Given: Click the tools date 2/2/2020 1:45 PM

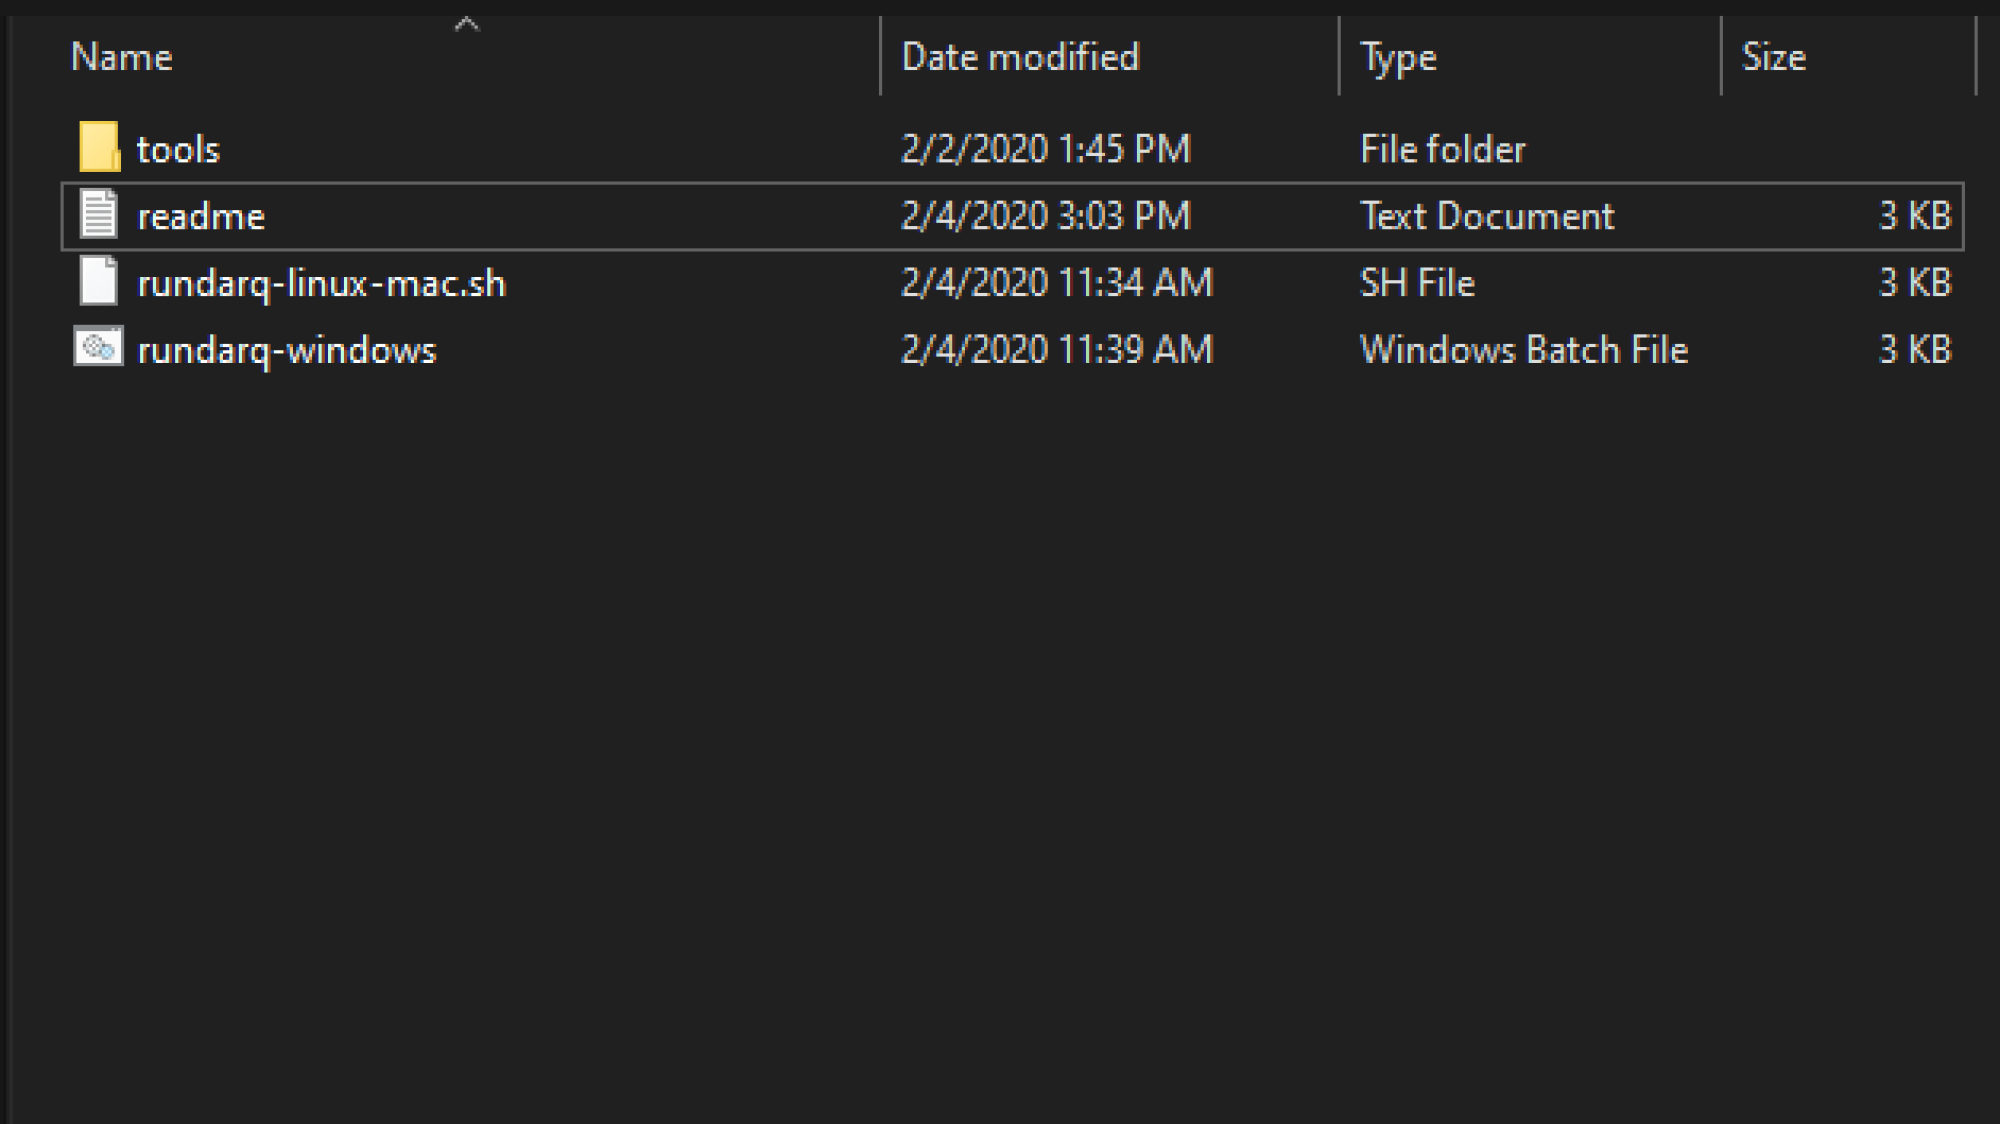Looking at the screenshot, I should click(1046, 150).
